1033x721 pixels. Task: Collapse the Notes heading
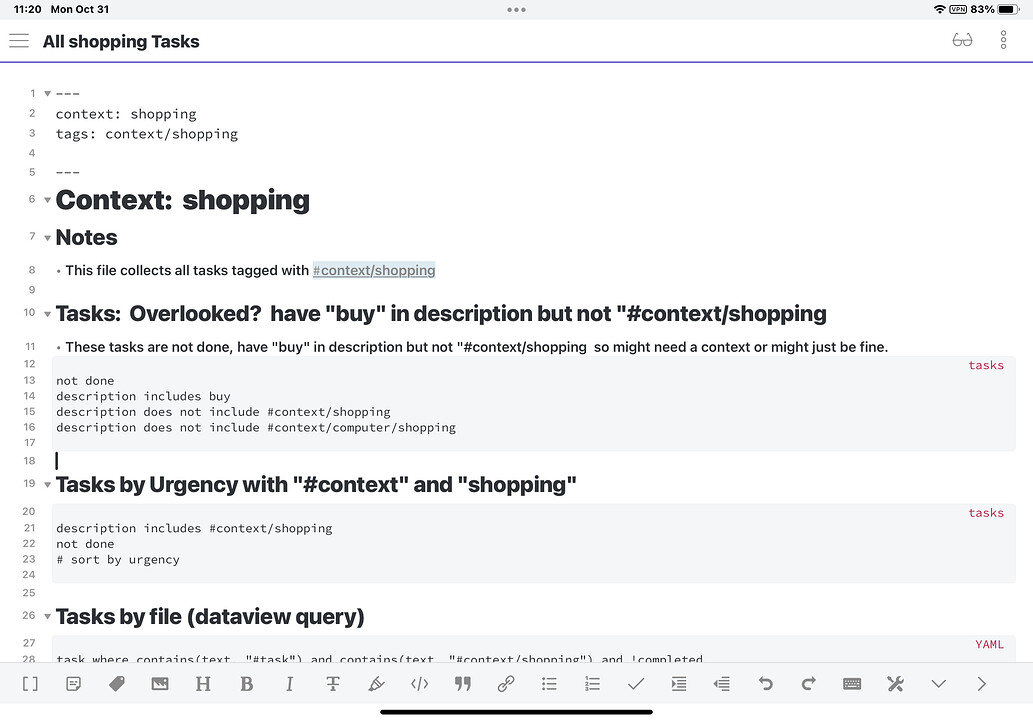[x=47, y=238]
